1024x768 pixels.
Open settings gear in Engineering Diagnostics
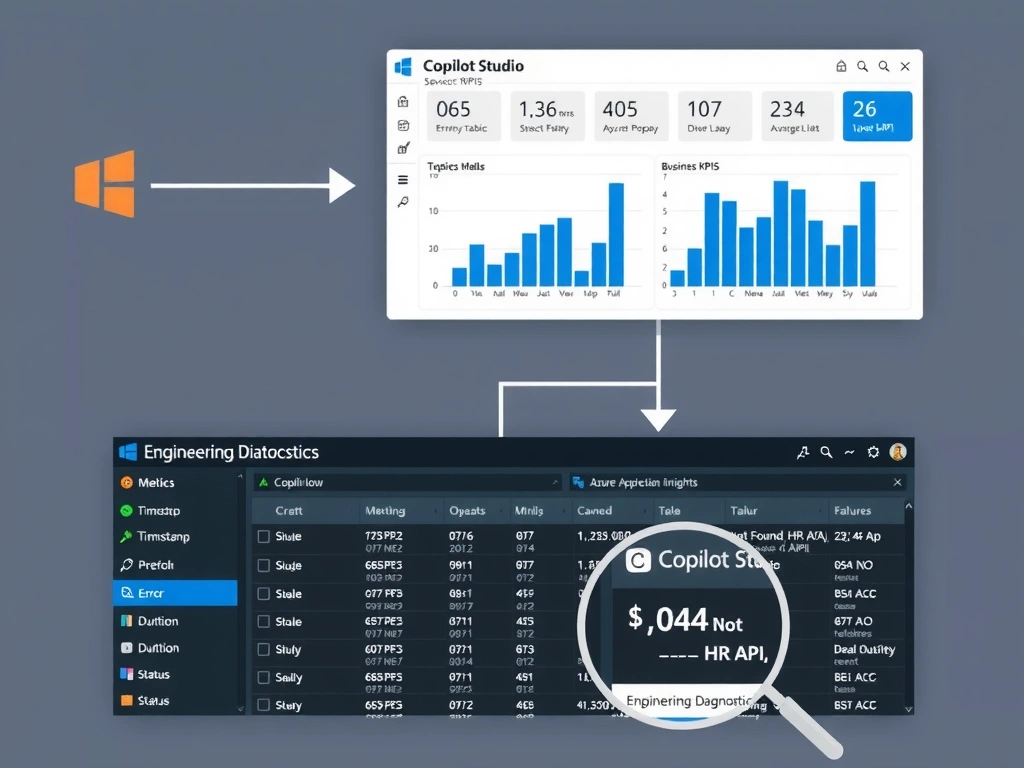[873, 452]
